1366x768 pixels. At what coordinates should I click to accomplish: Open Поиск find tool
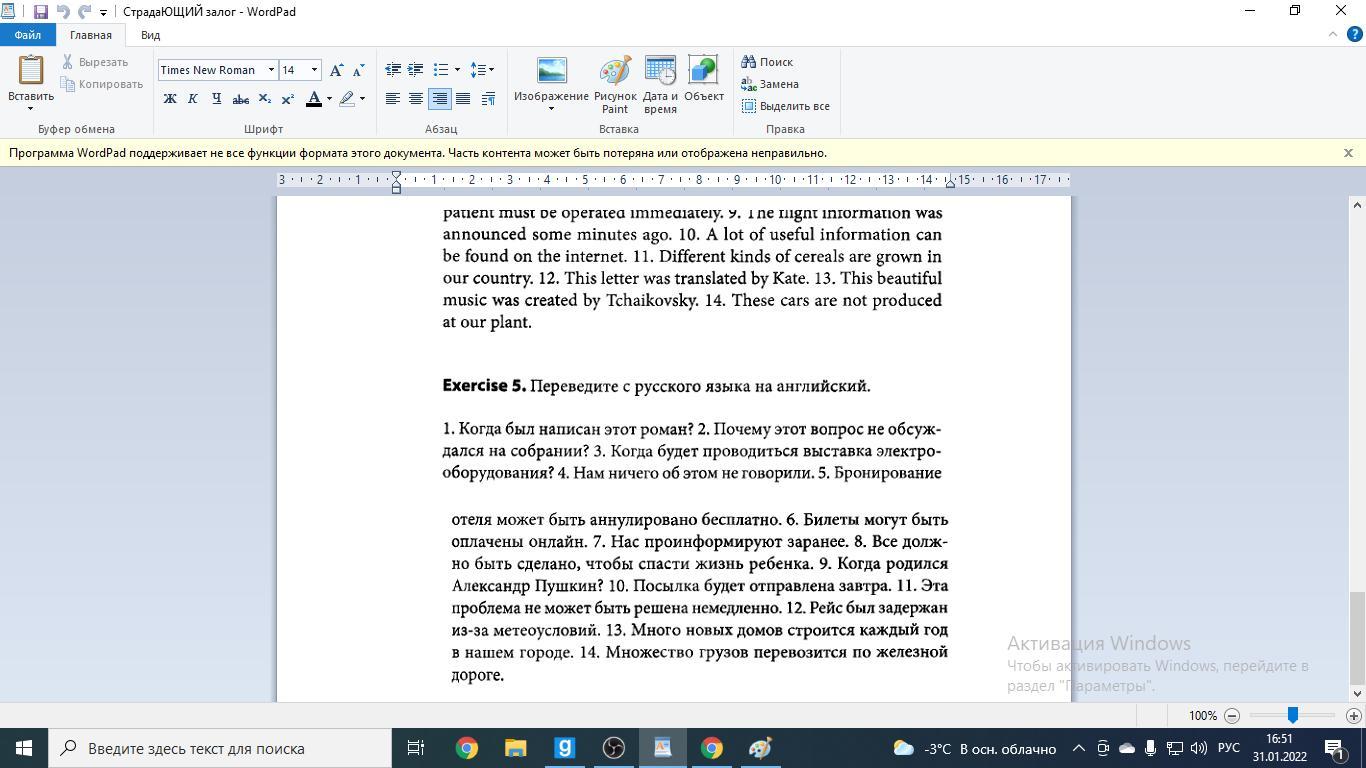click(x=768, y=62)
